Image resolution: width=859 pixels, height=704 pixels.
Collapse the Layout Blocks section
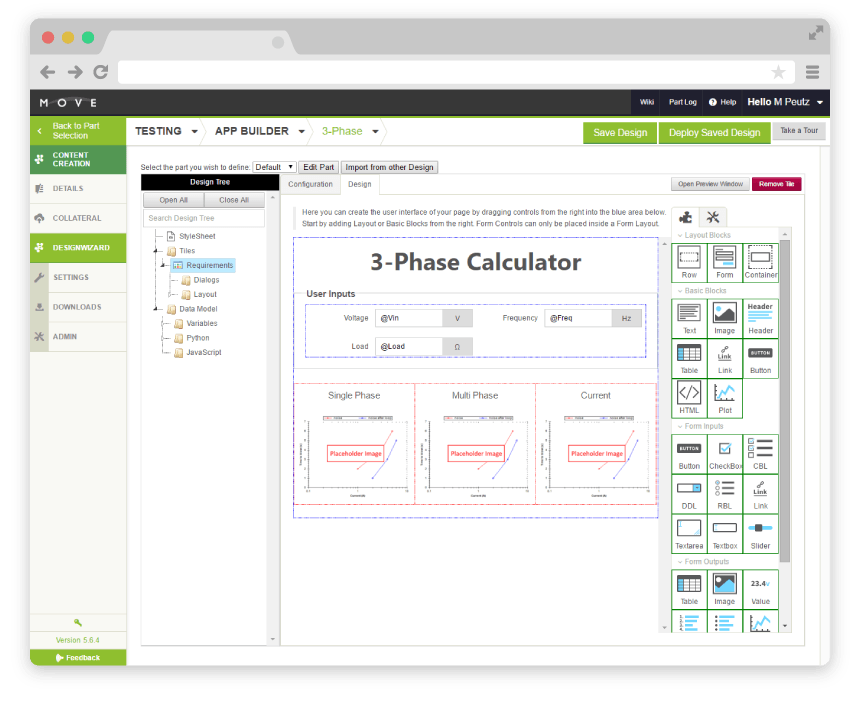pyautogui.click(x=705, y=235)
